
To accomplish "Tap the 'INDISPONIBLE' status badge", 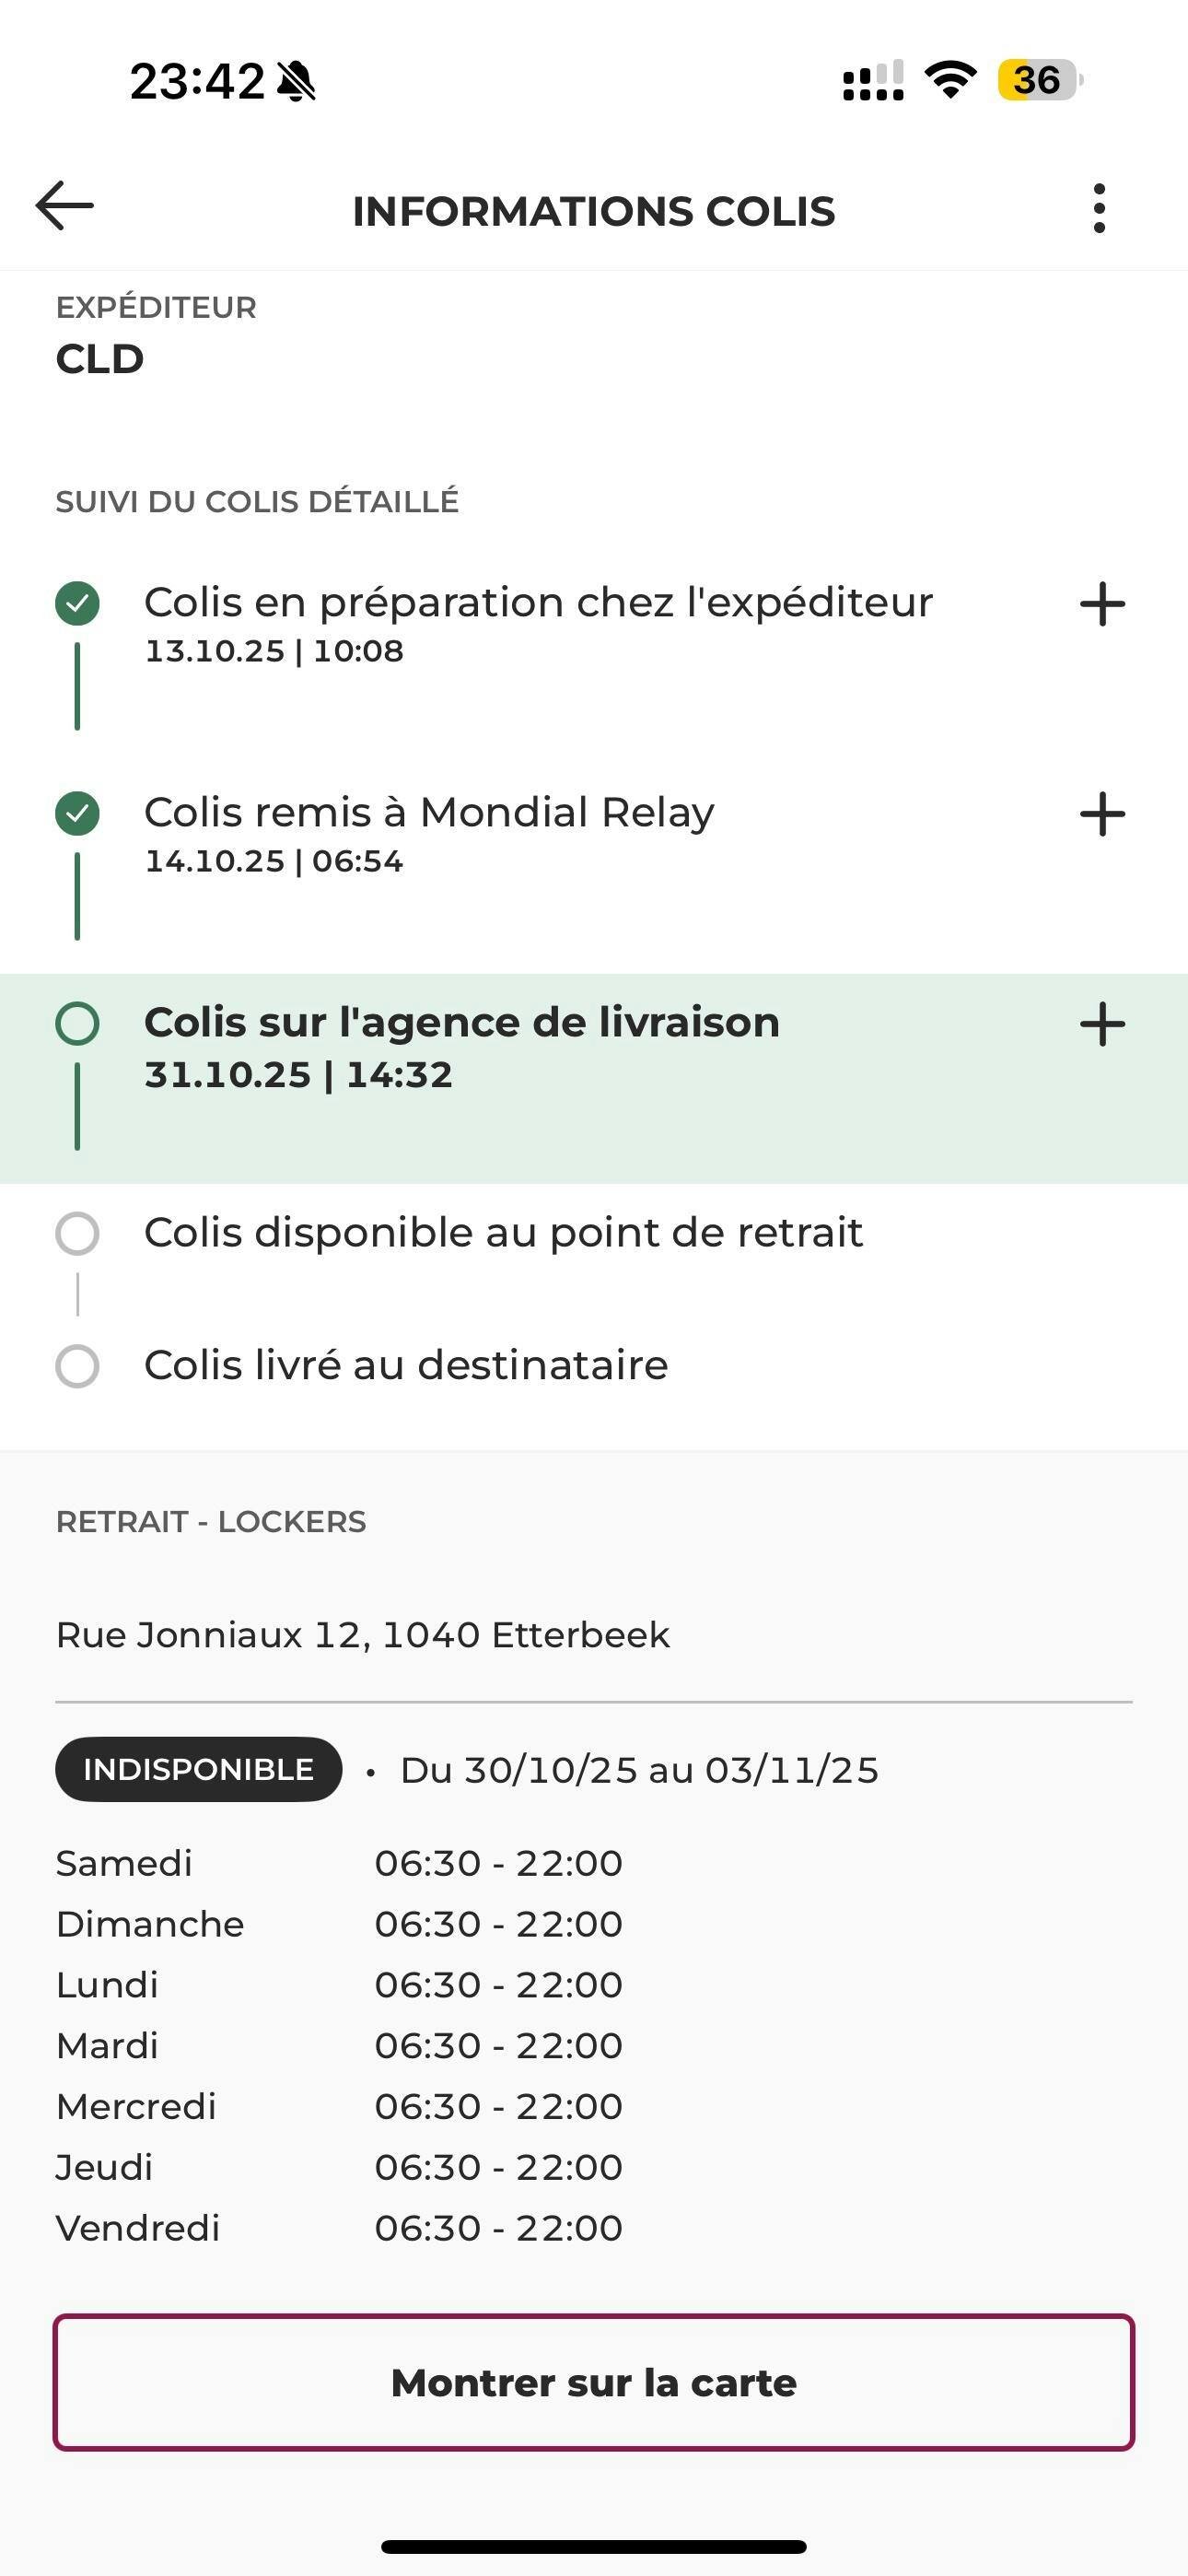I will point(198,1769).
